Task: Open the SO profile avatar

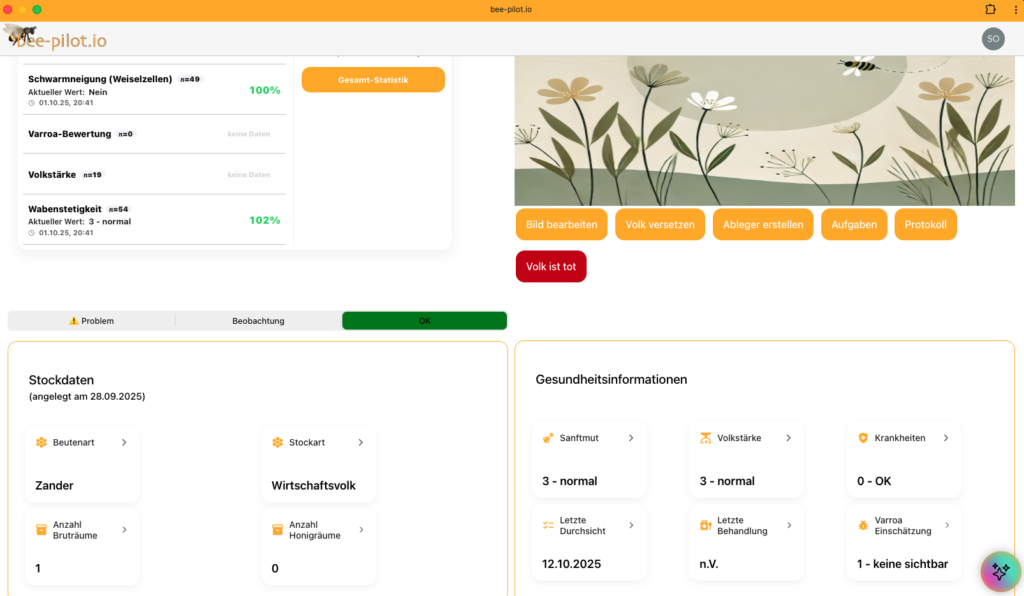Action: [992, 38]
